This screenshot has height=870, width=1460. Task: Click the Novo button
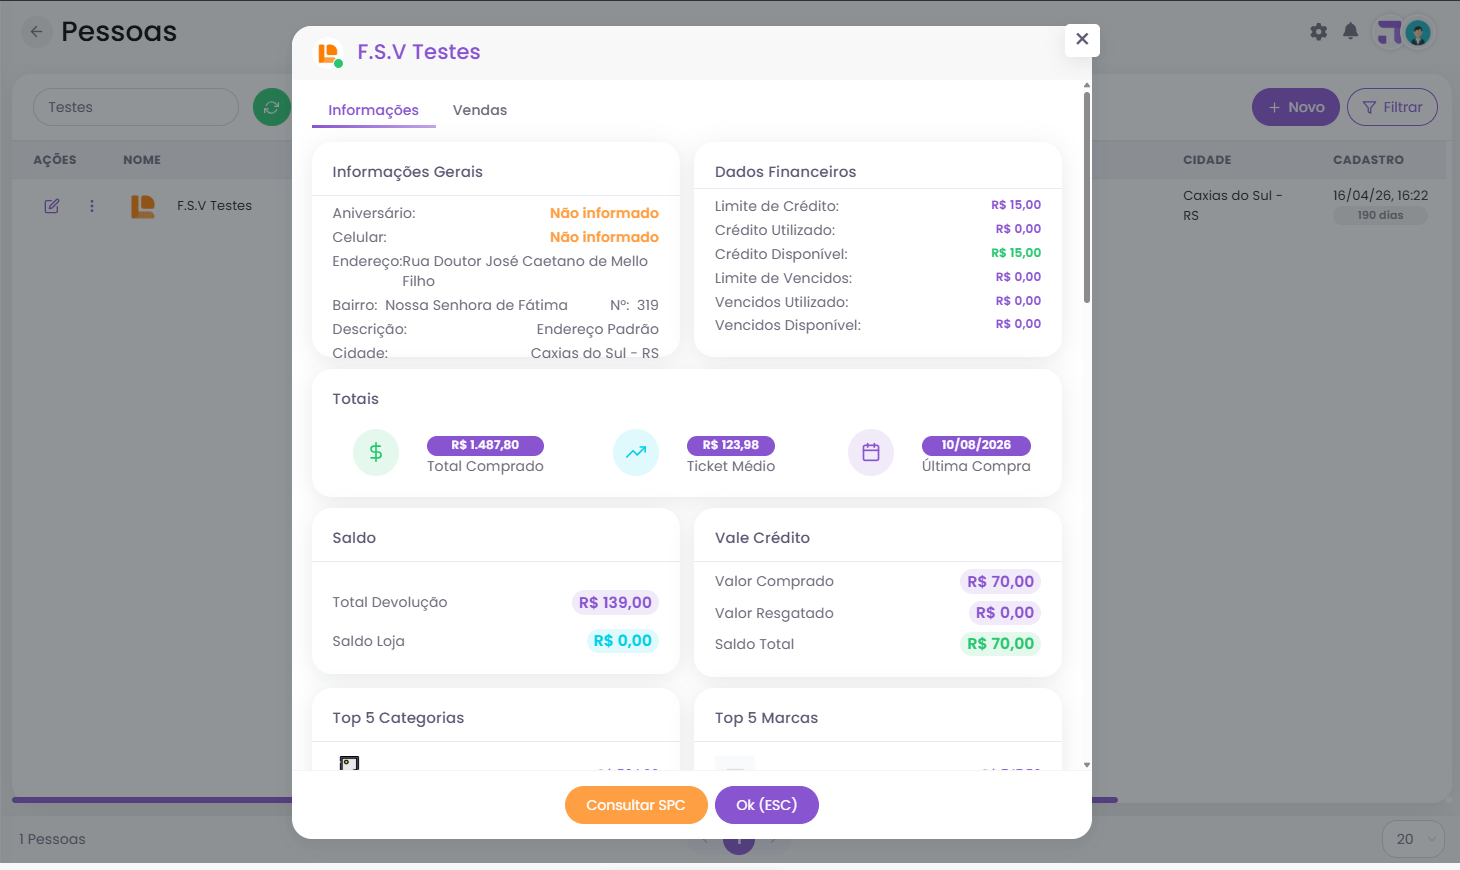[1296, 107]
